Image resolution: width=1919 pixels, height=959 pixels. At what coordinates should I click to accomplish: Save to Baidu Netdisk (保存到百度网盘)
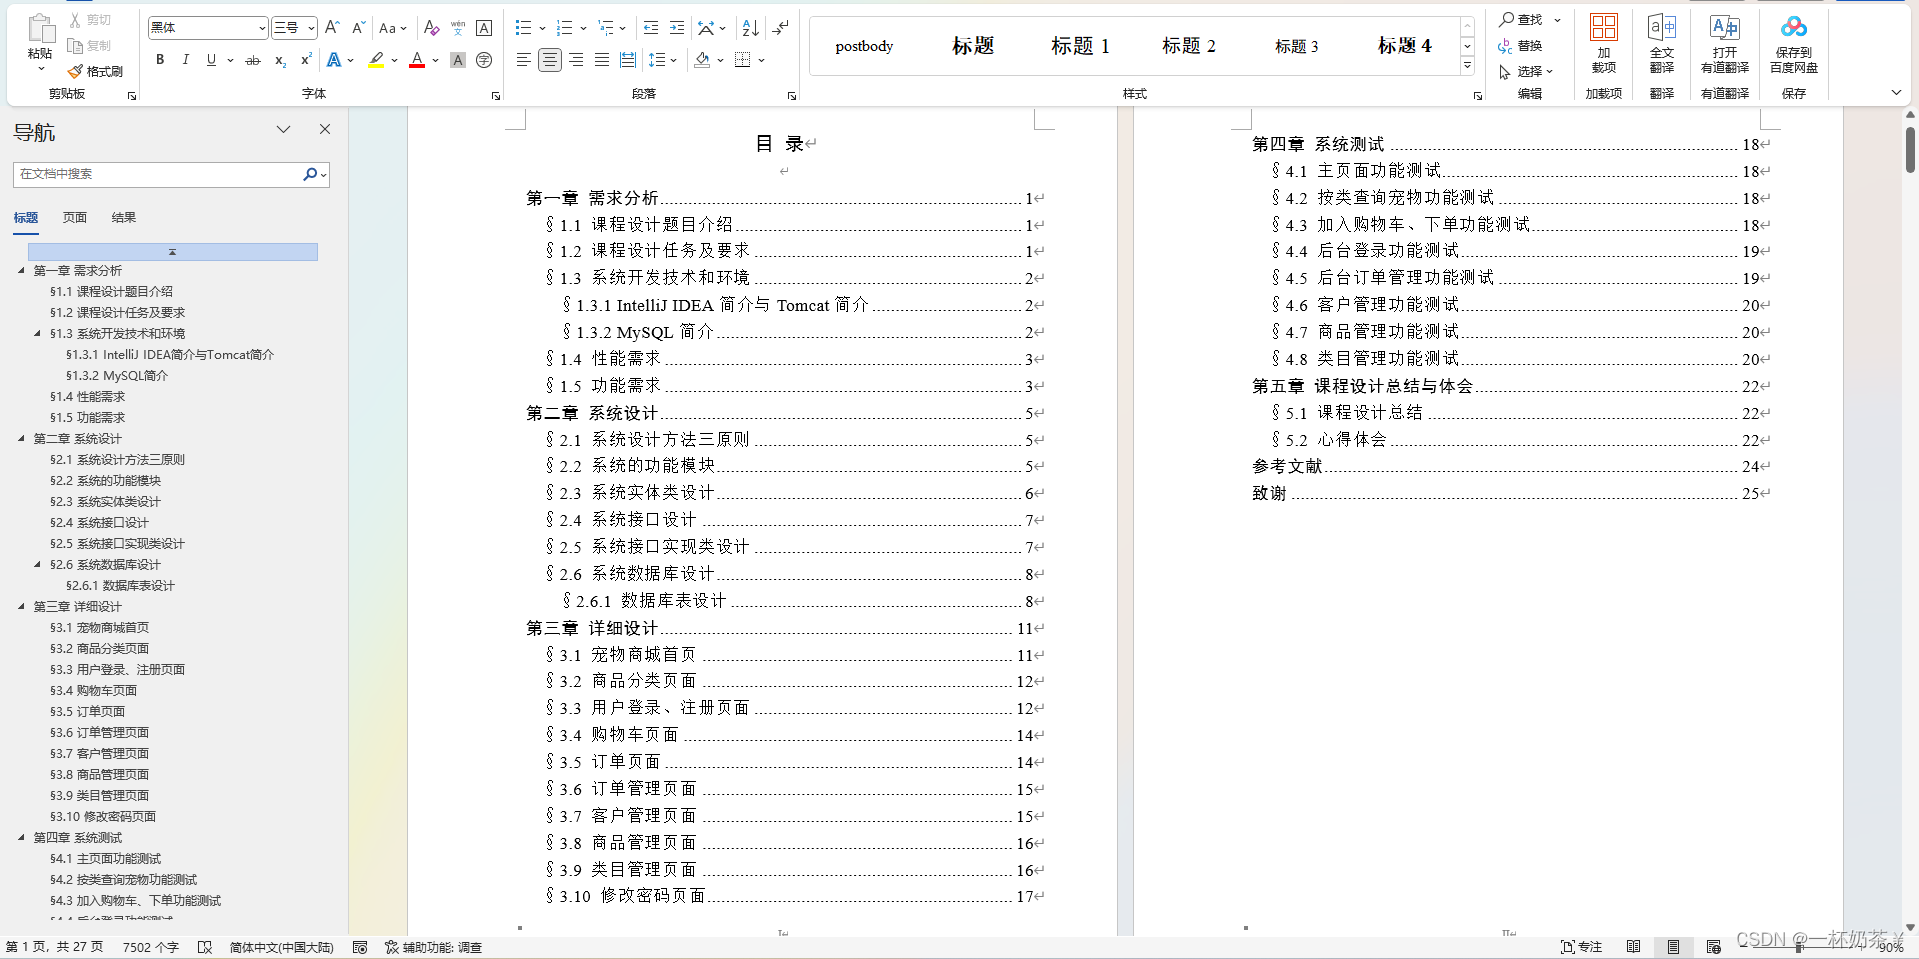coord(1794,45)
